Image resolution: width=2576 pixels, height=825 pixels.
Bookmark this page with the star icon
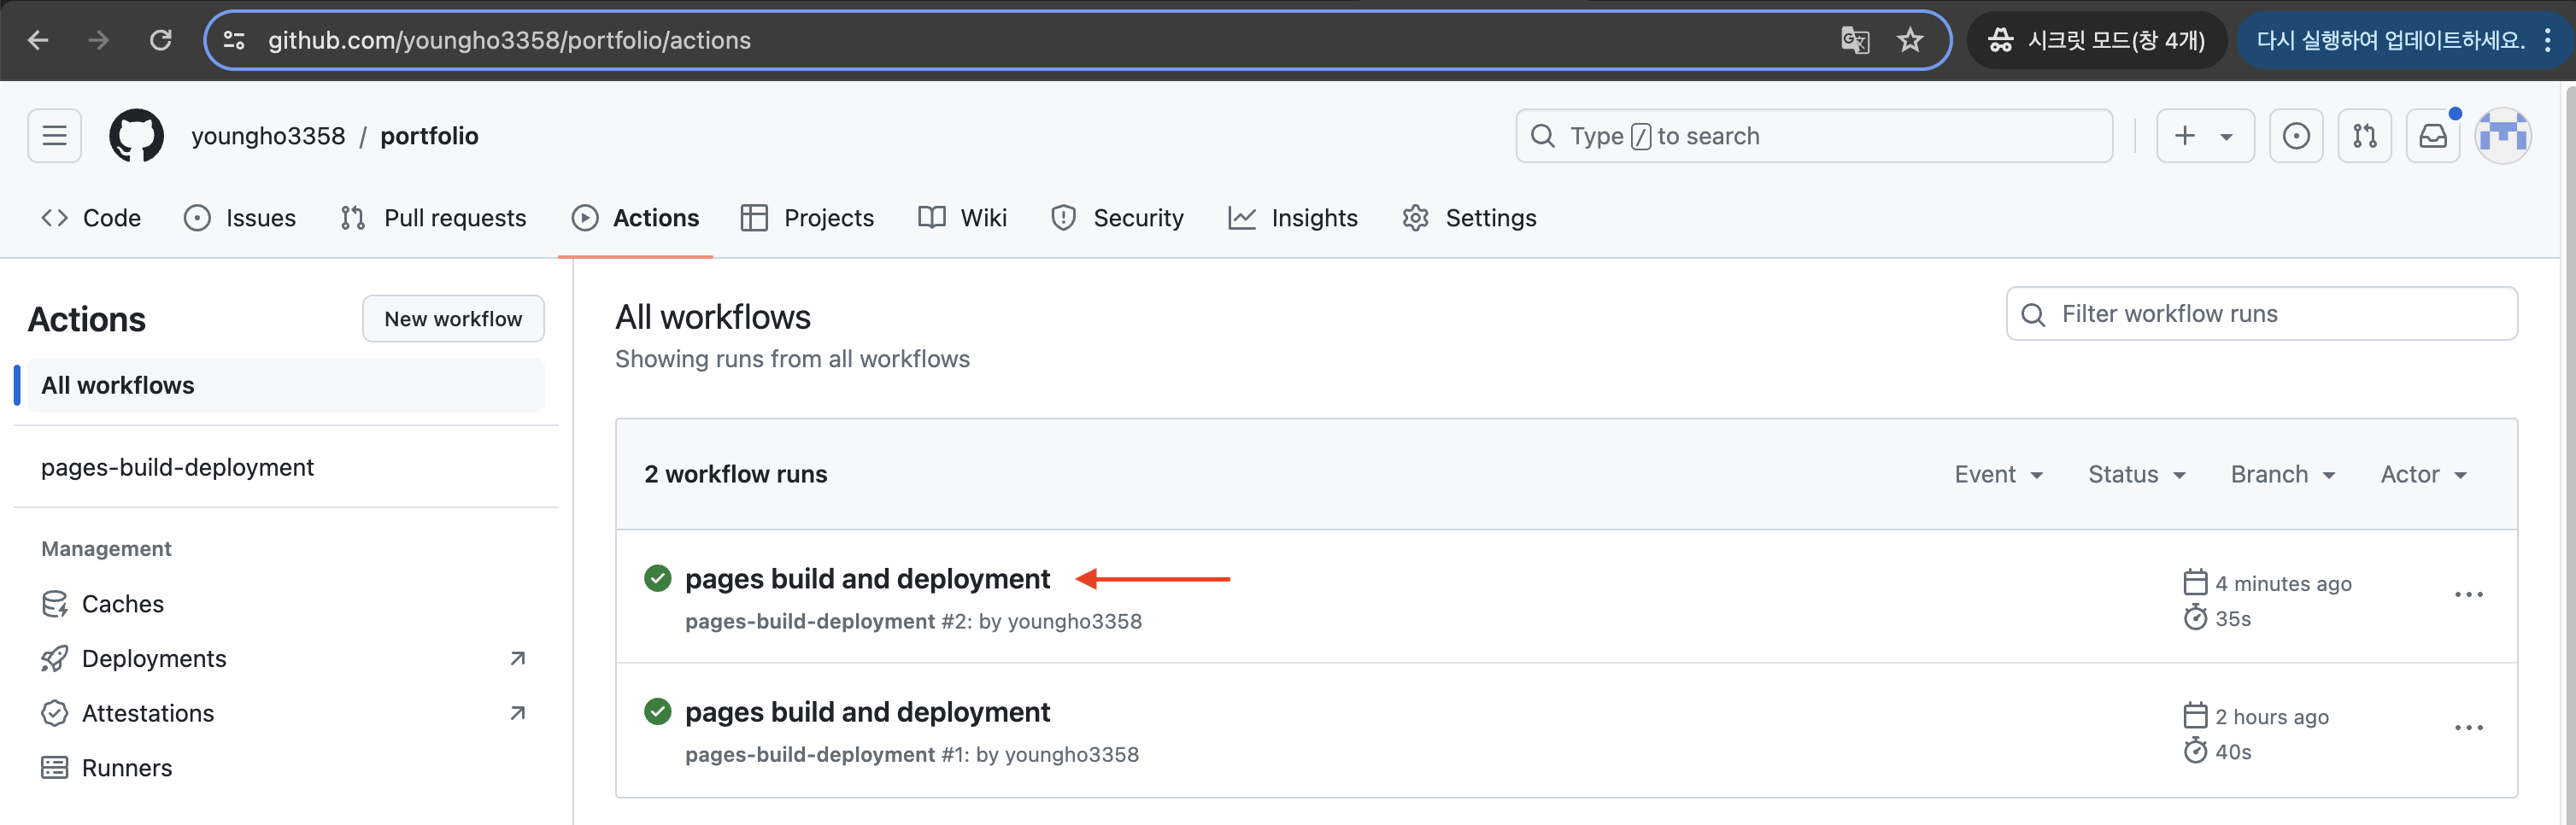tap(1910, 40)
